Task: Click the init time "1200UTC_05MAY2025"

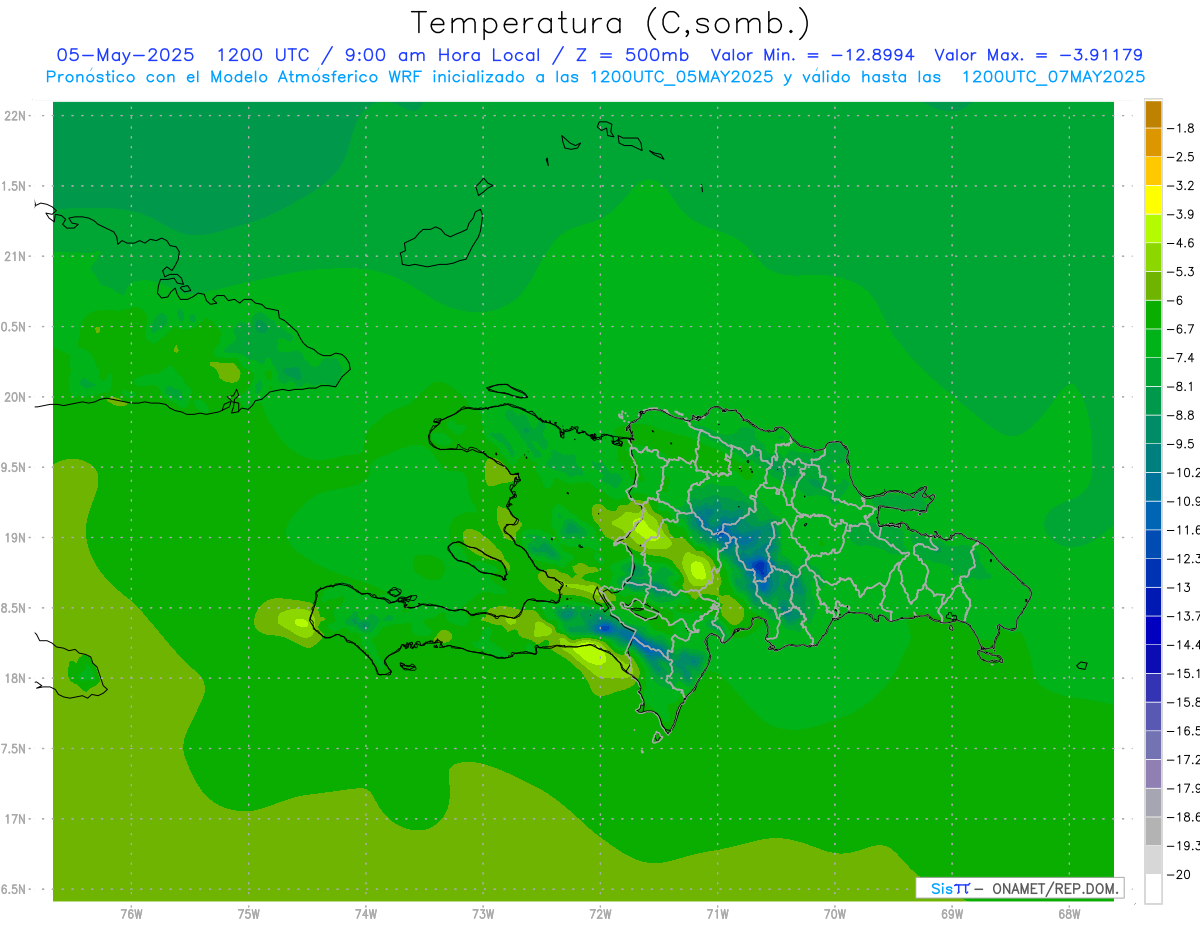Action: (x=682, y=76)
